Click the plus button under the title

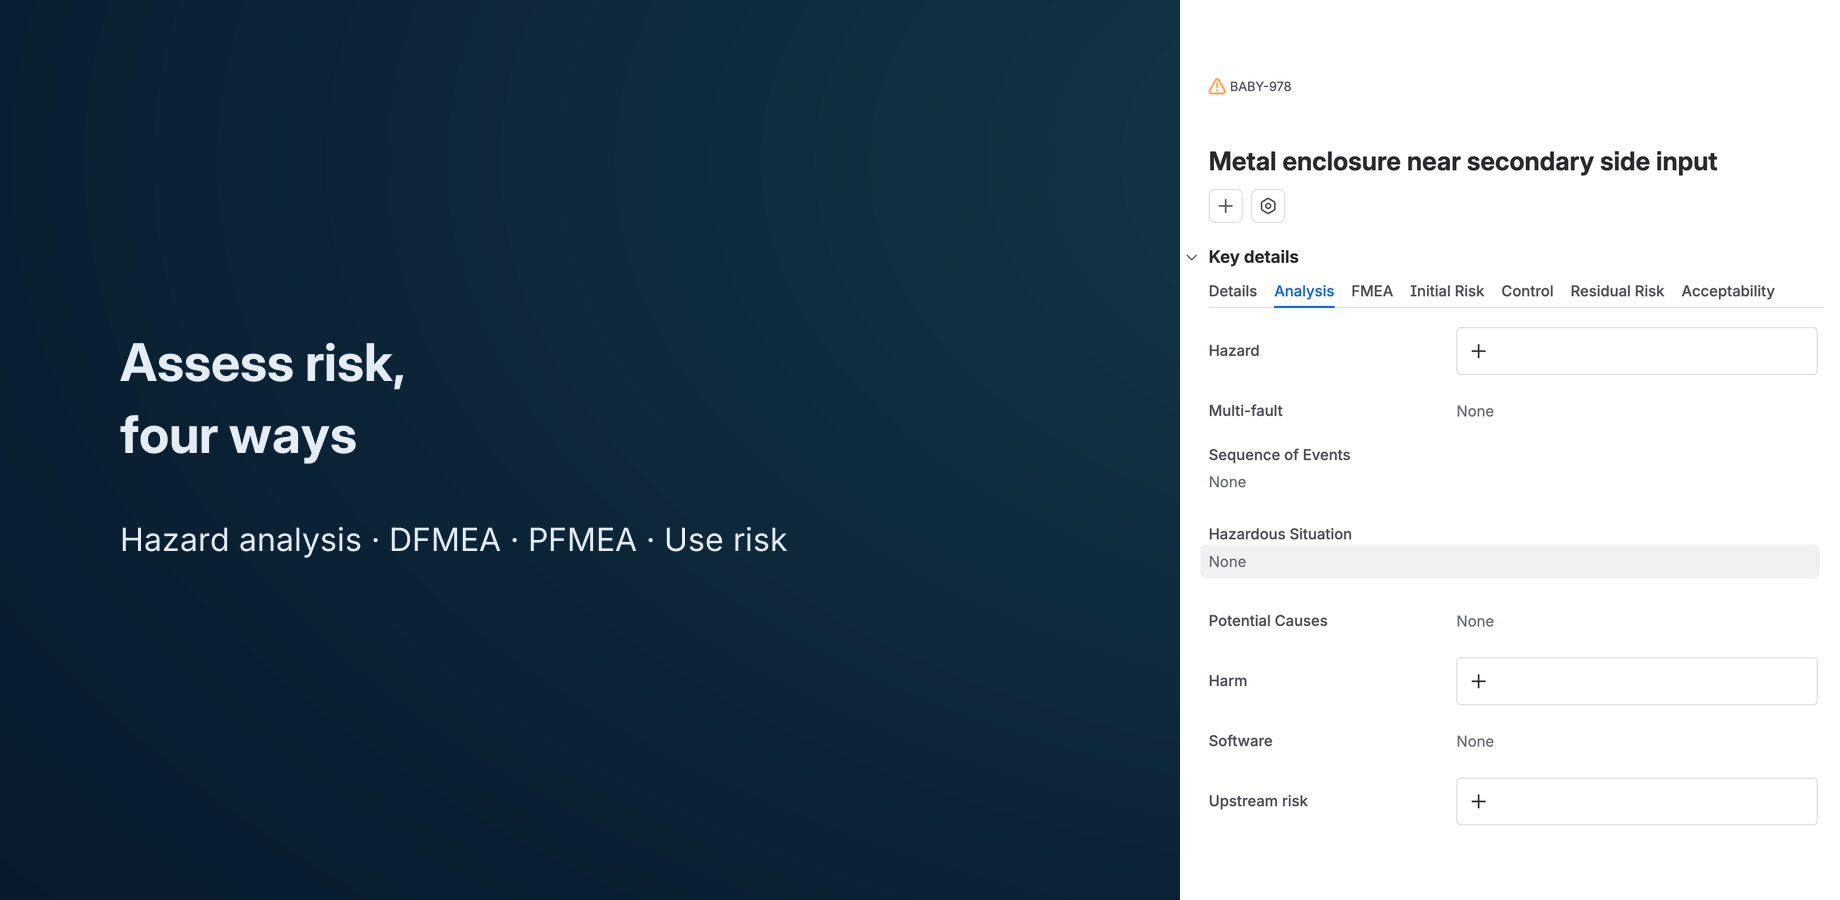(1226, 206)
